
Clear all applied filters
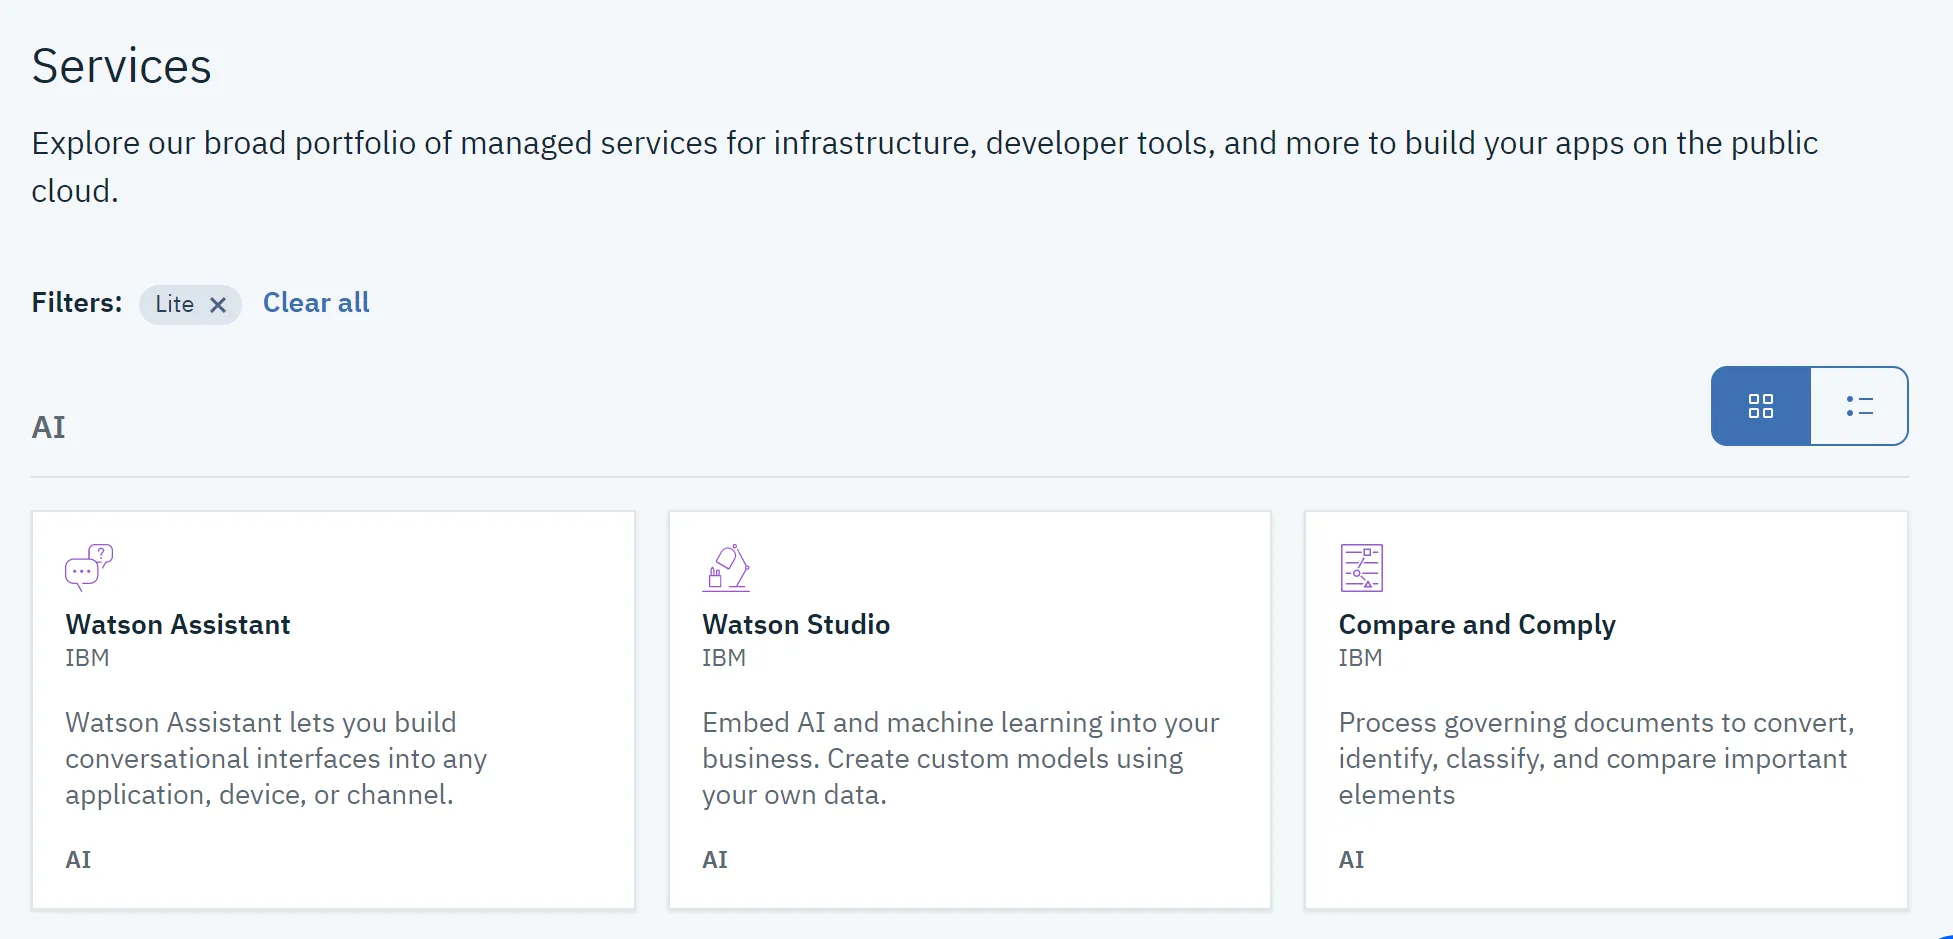coord(316,303)
